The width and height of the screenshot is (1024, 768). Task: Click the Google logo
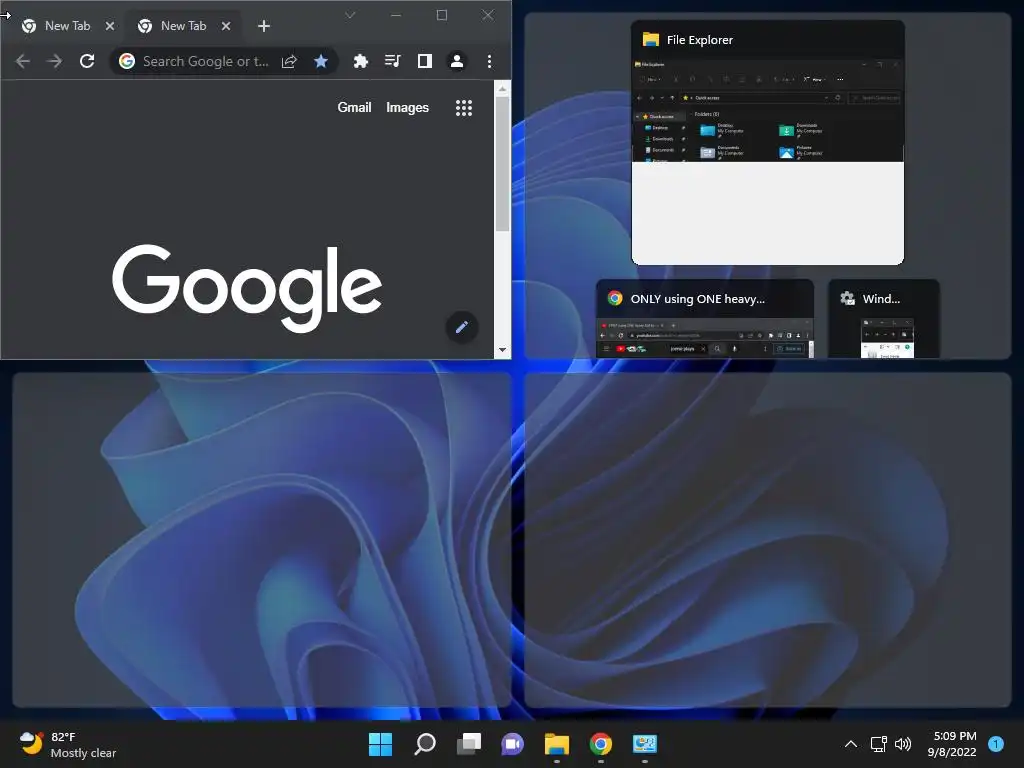247,287
